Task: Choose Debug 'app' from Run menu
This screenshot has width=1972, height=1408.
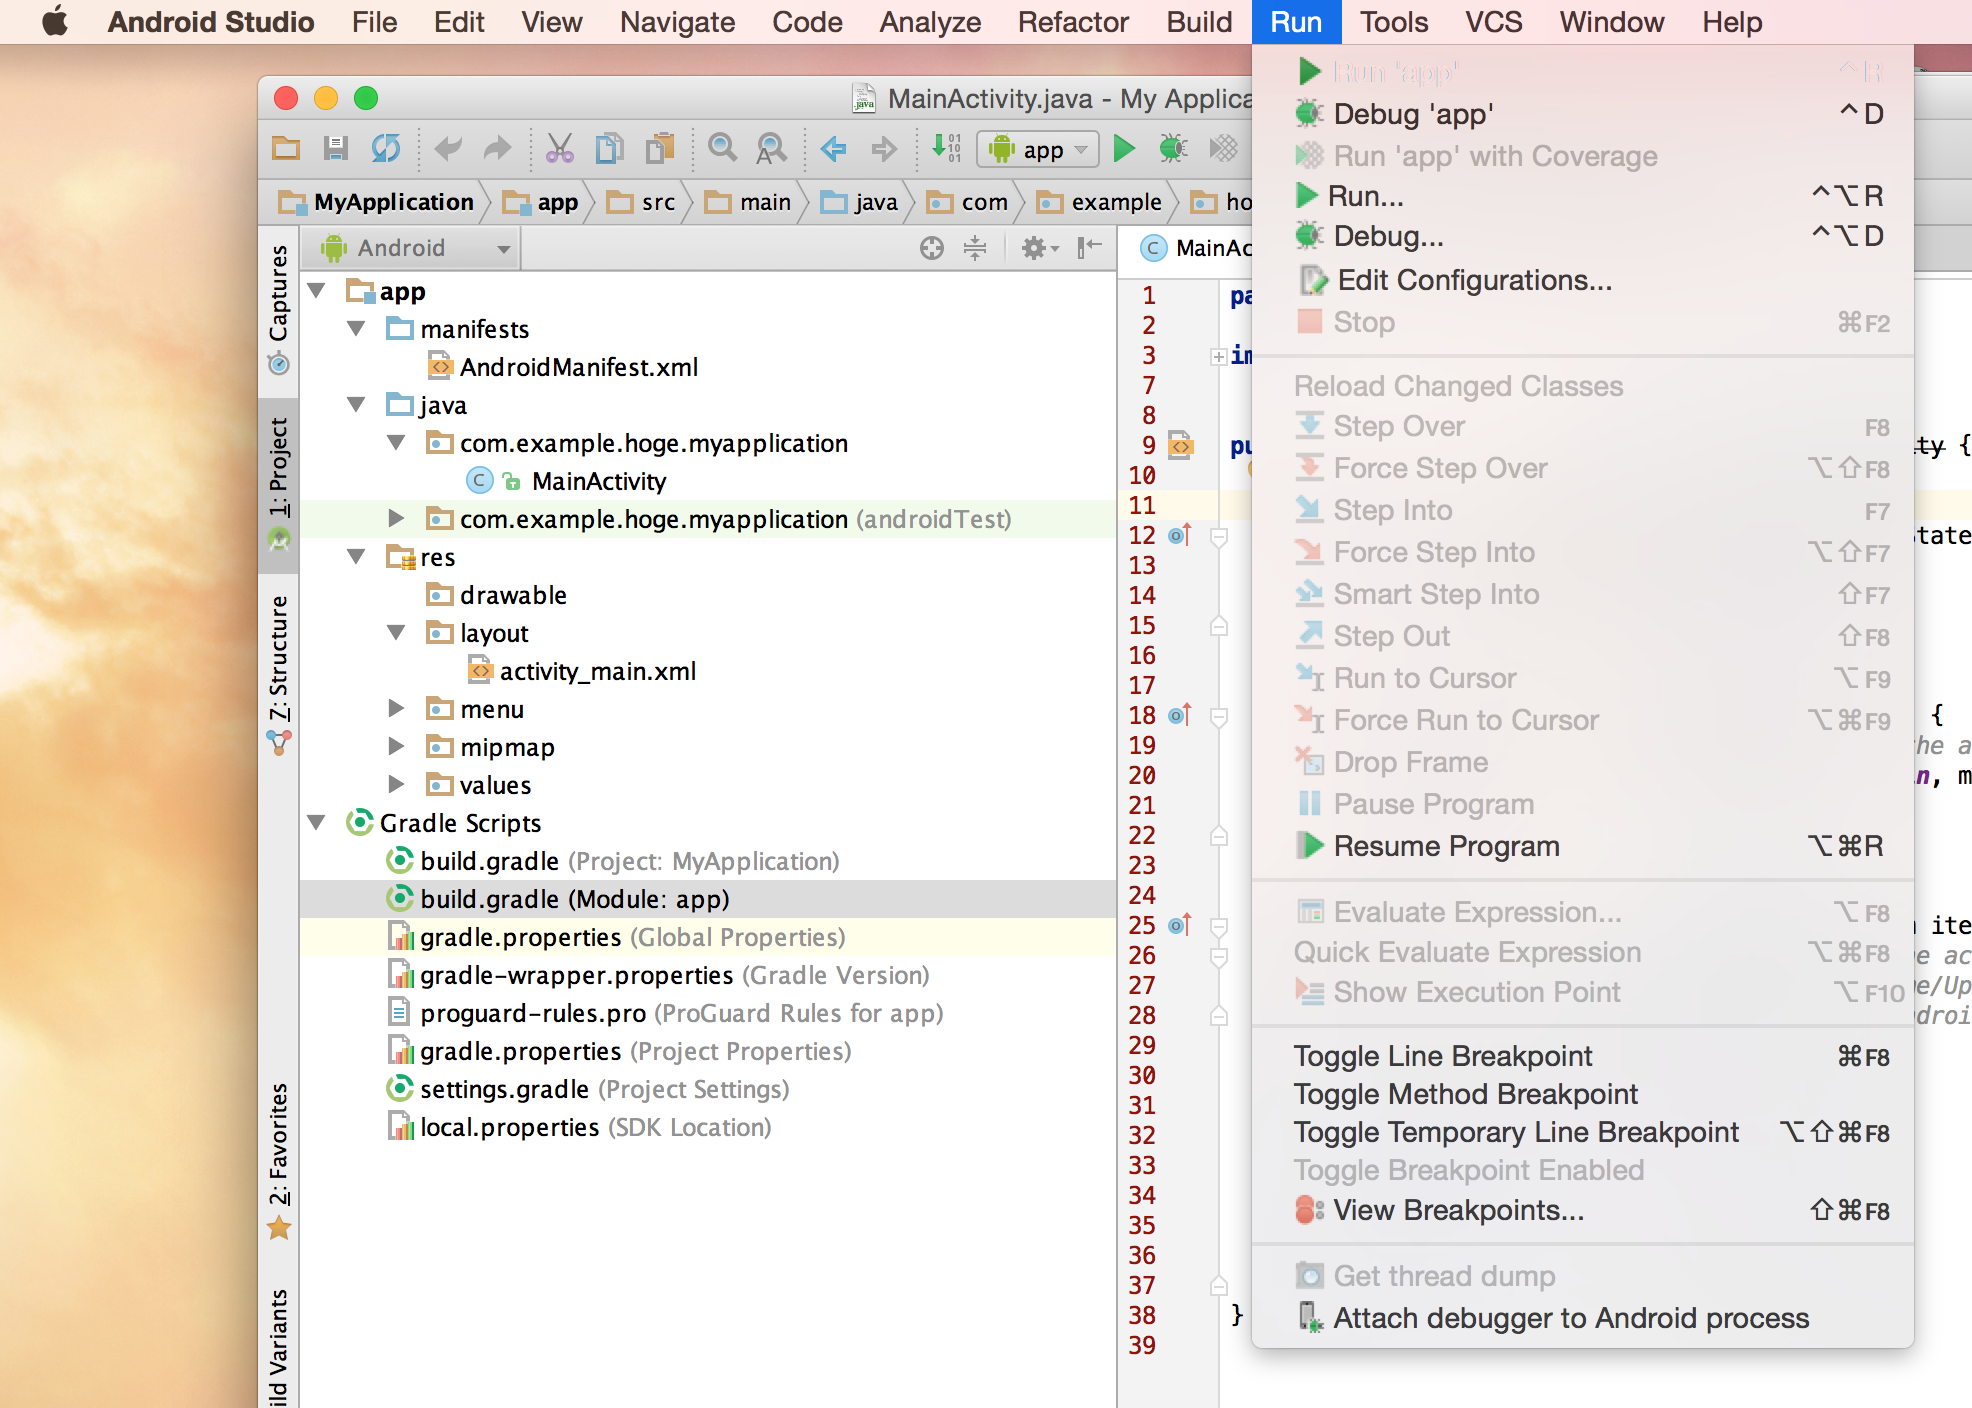Action: (x=1583, y=114)
